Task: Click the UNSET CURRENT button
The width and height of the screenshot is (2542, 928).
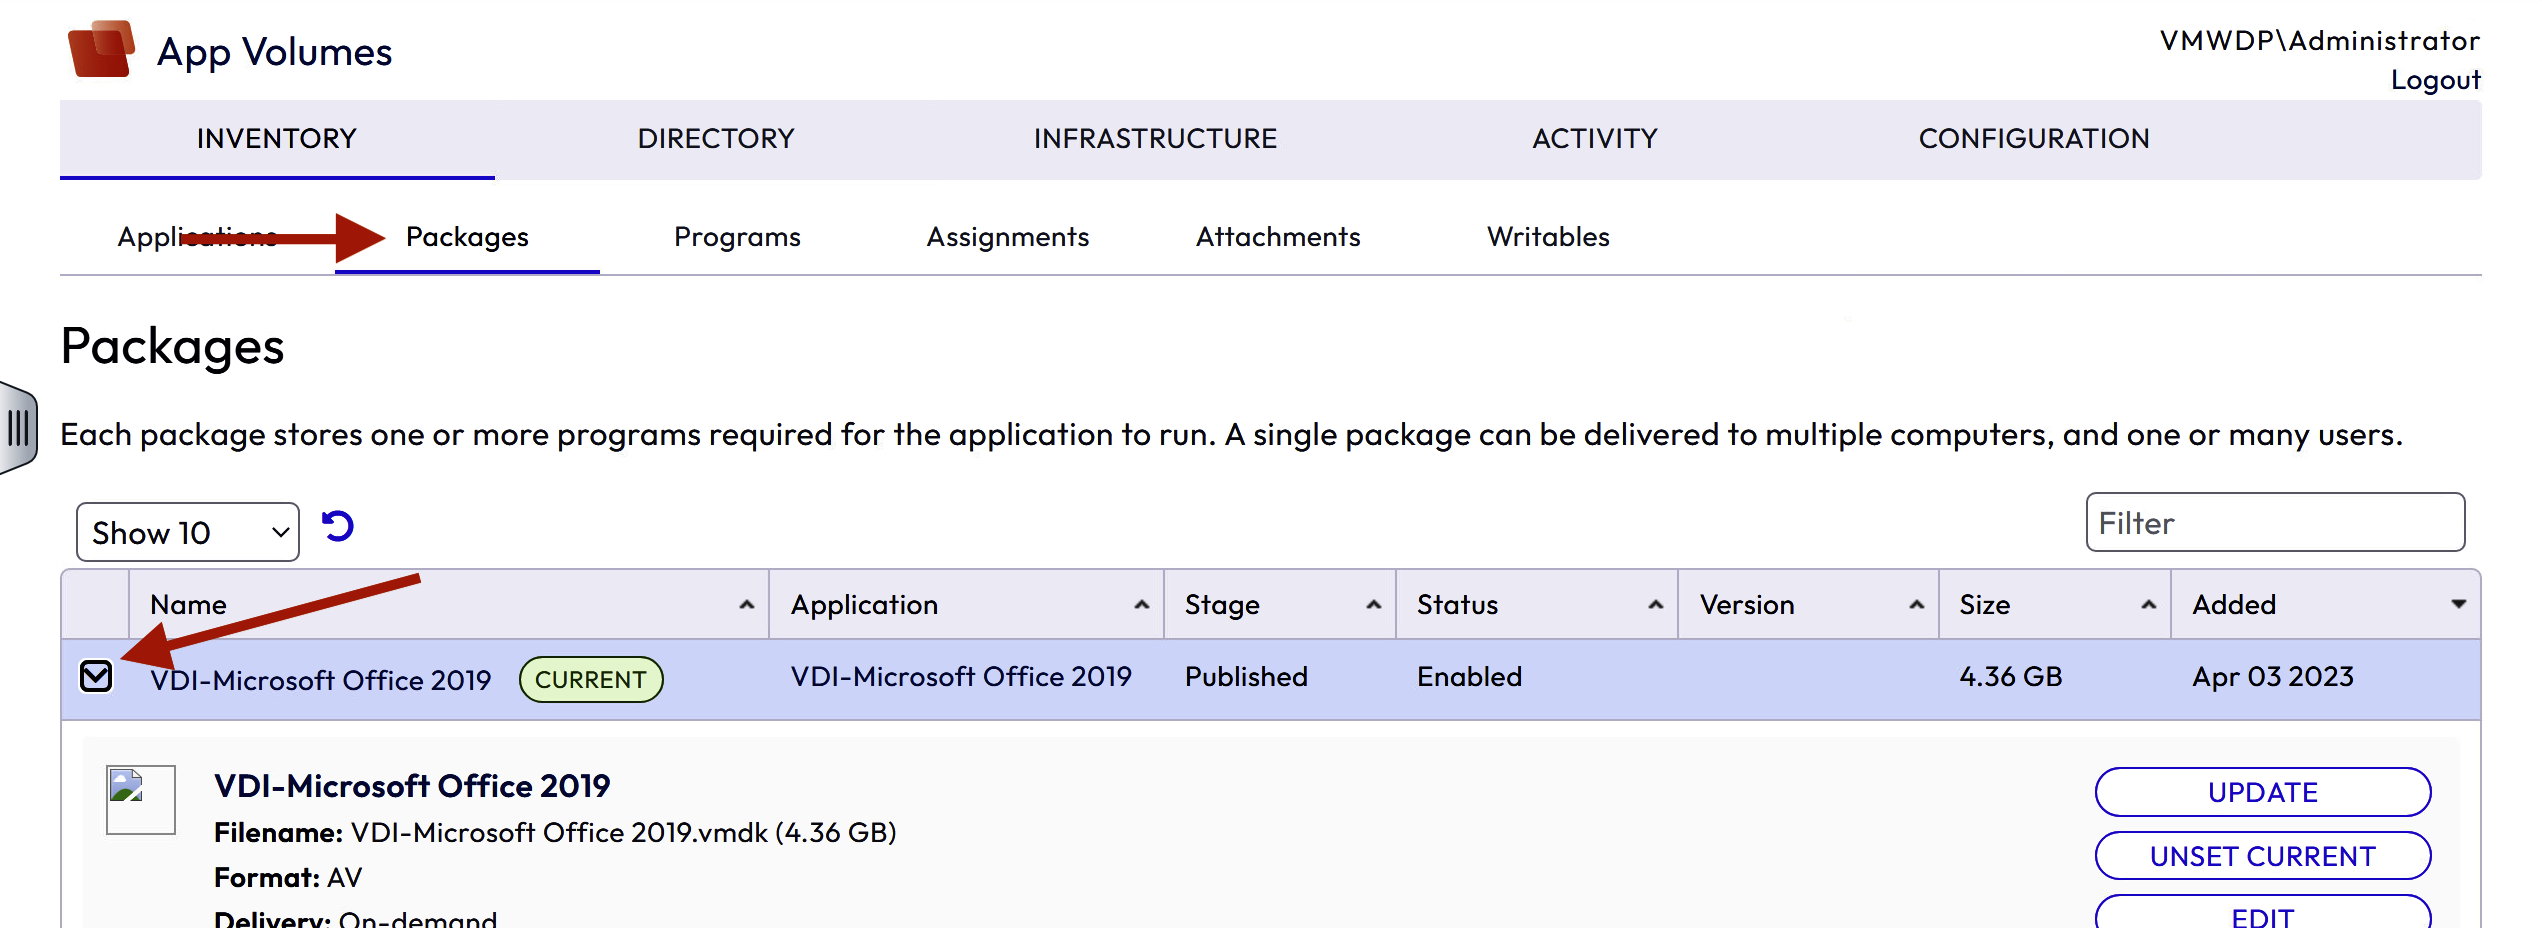Action: (2262, 856)
